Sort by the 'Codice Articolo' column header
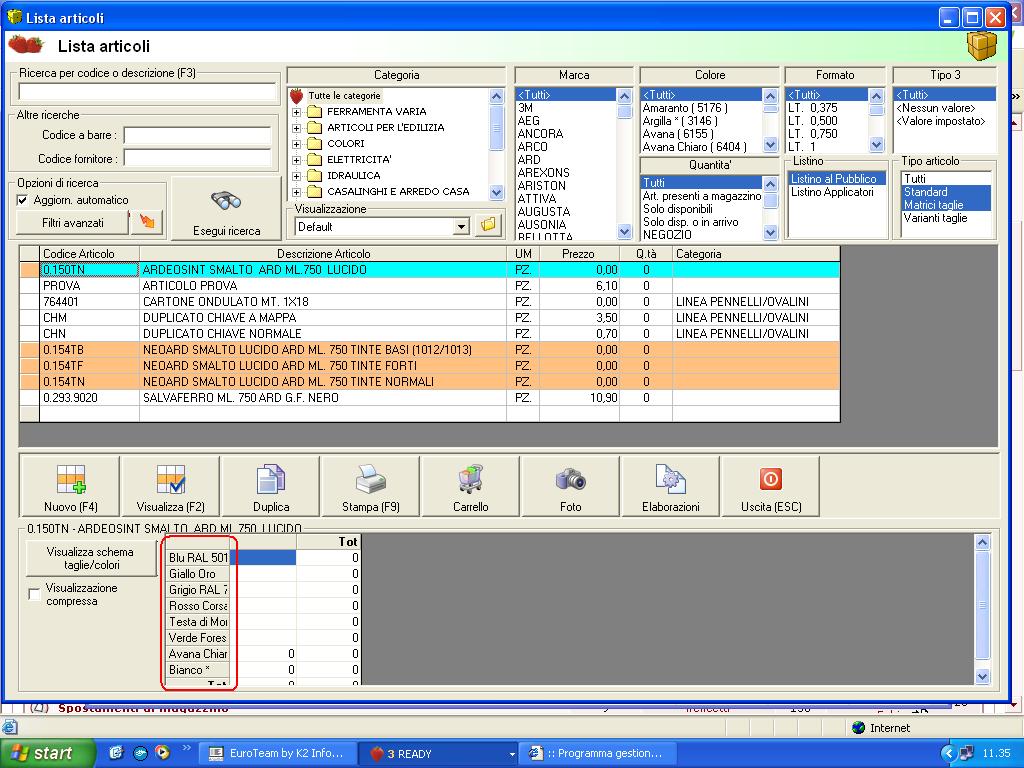1024x768 pixels. click(89, 254)
